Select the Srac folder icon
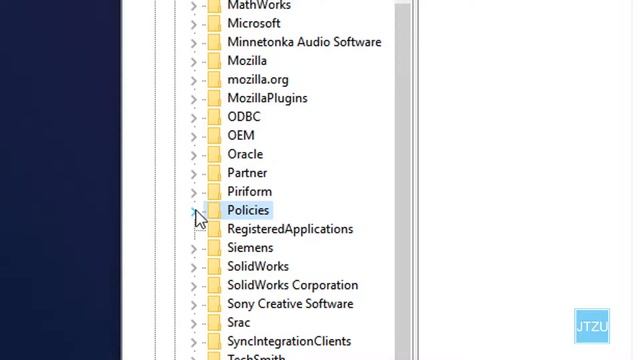This screenshot has width=640, height=360. tap(214, 322)
